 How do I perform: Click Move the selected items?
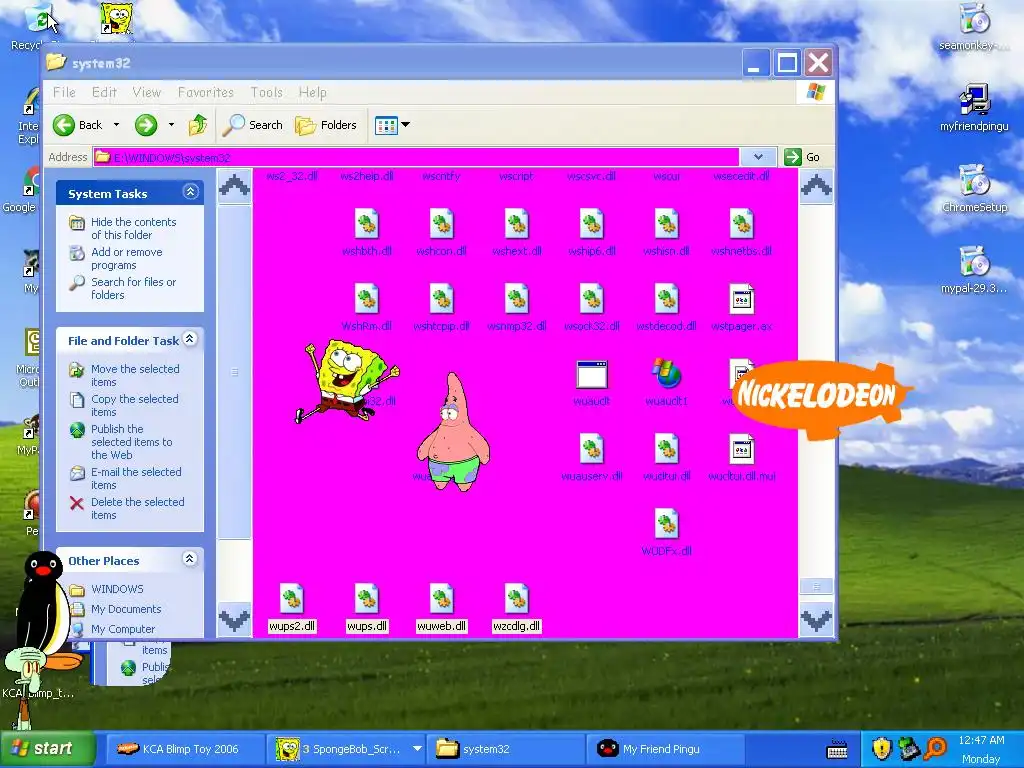pyautogui.click(x=135, y=375)
